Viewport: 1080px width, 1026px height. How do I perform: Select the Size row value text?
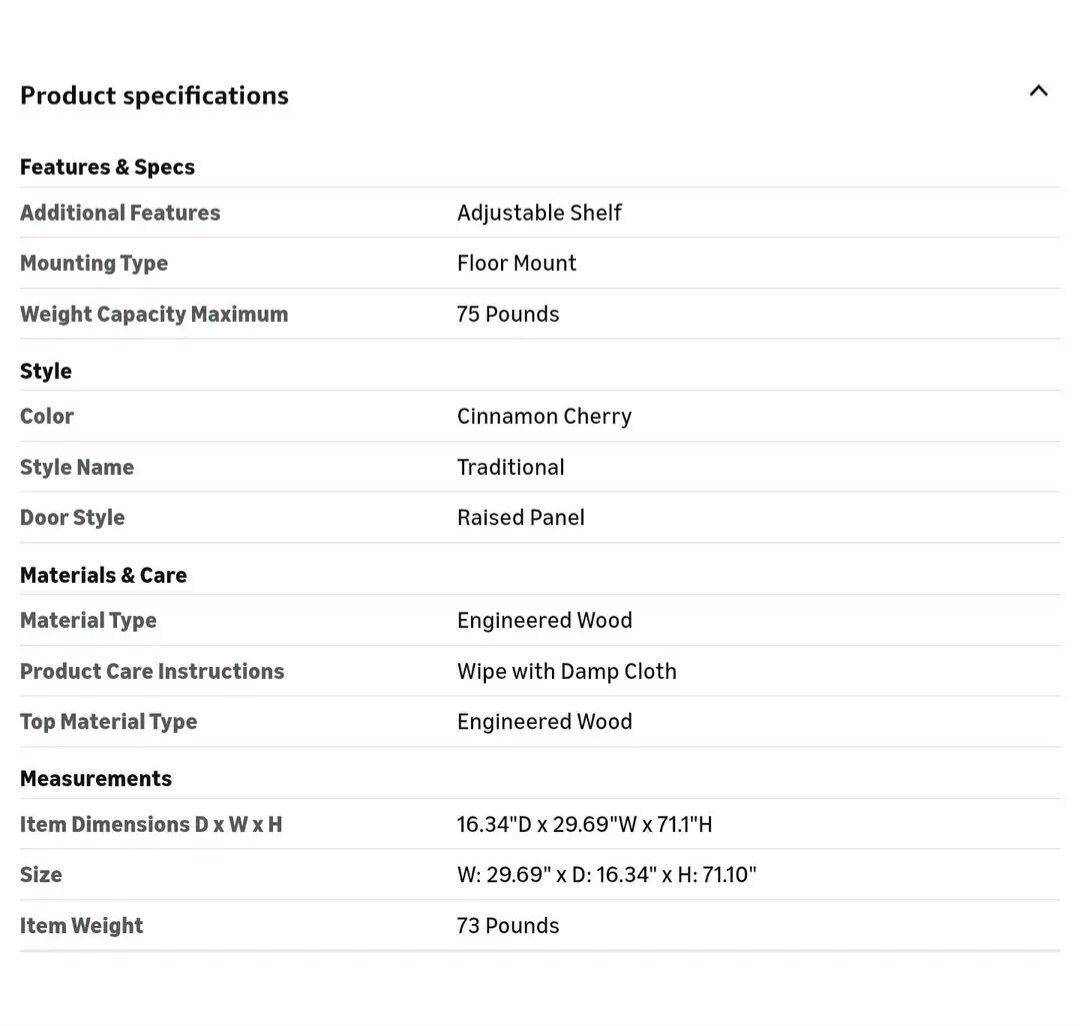click(606, 875)
